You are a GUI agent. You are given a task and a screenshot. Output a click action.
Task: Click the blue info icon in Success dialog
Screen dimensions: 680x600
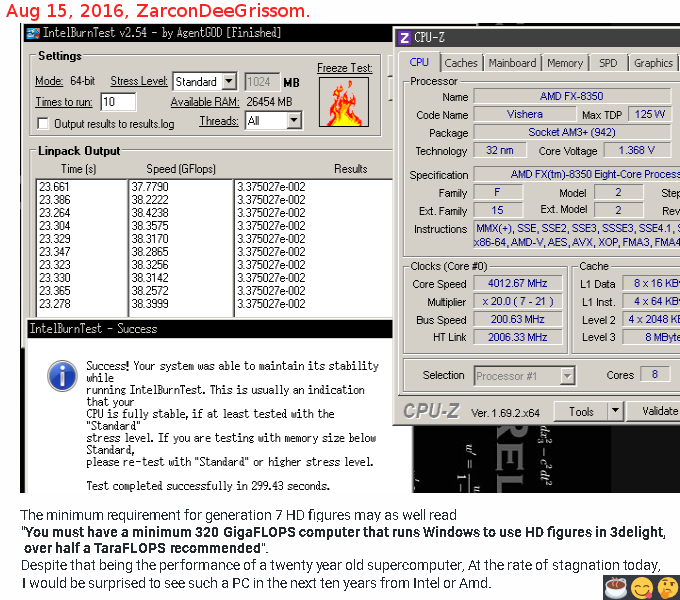pyautogui.click(x=62, y=375)
